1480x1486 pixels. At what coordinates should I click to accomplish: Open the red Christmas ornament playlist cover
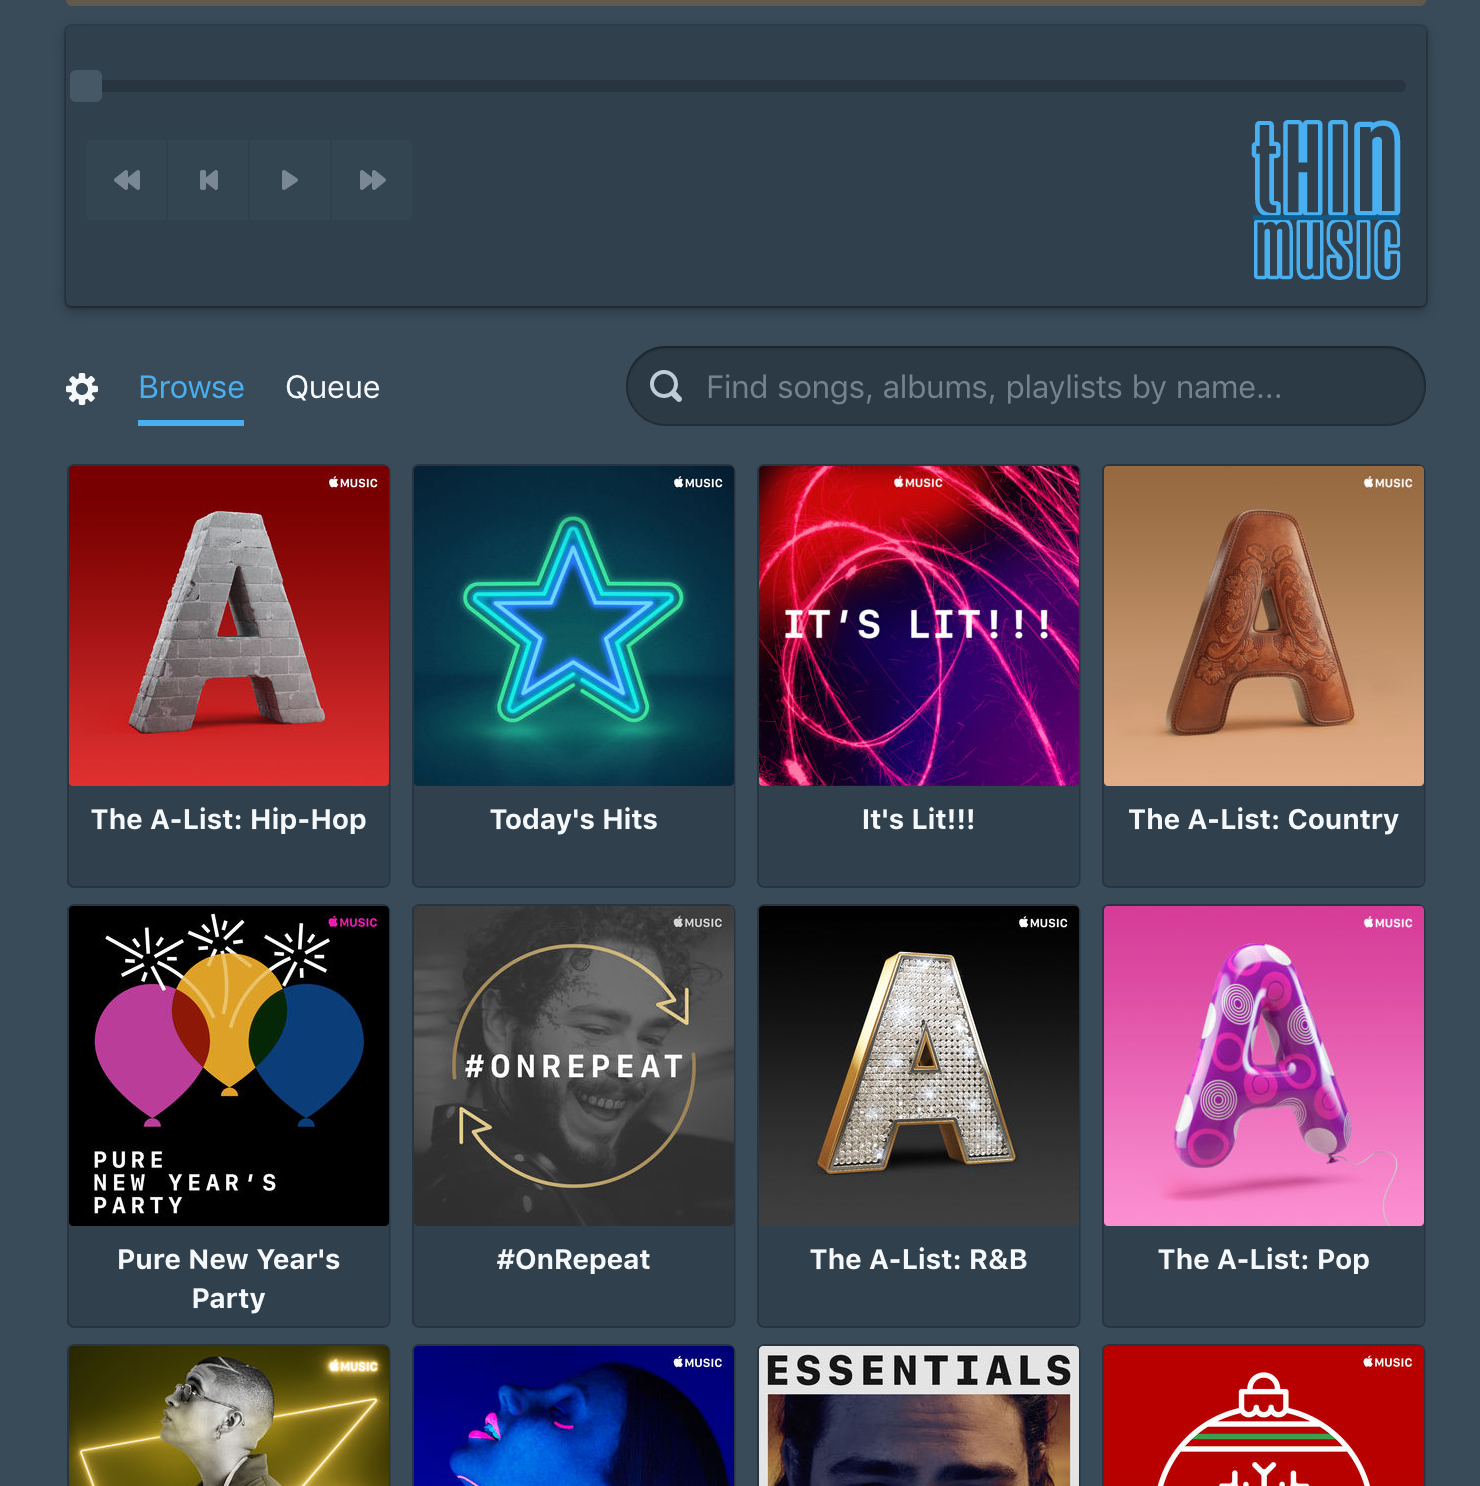[x=1264, y=1416]
